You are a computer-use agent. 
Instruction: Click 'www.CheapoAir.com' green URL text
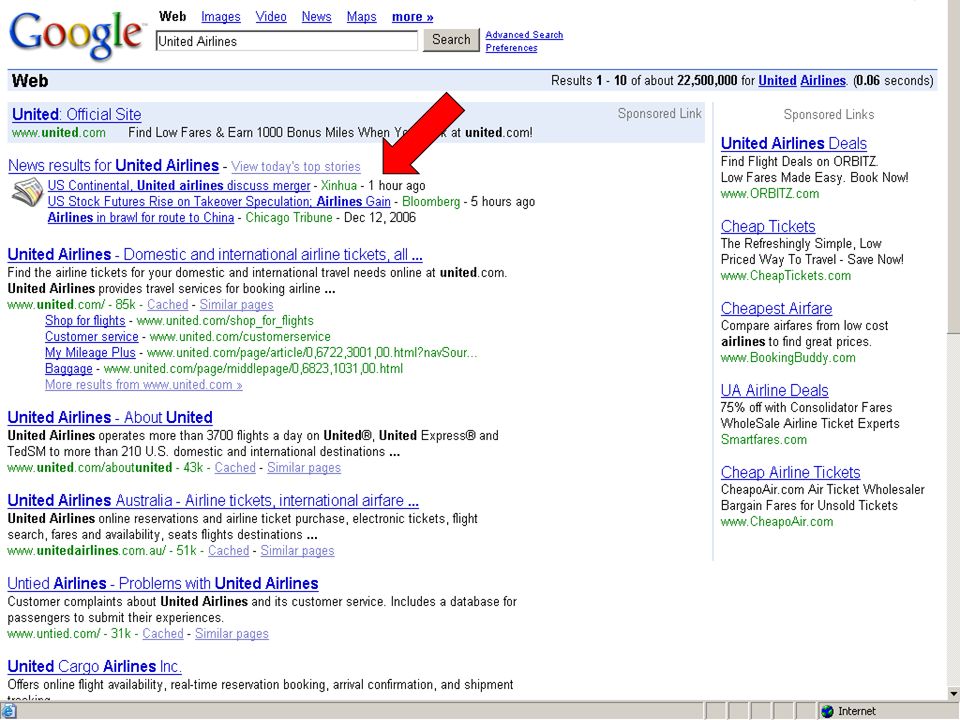777,522
